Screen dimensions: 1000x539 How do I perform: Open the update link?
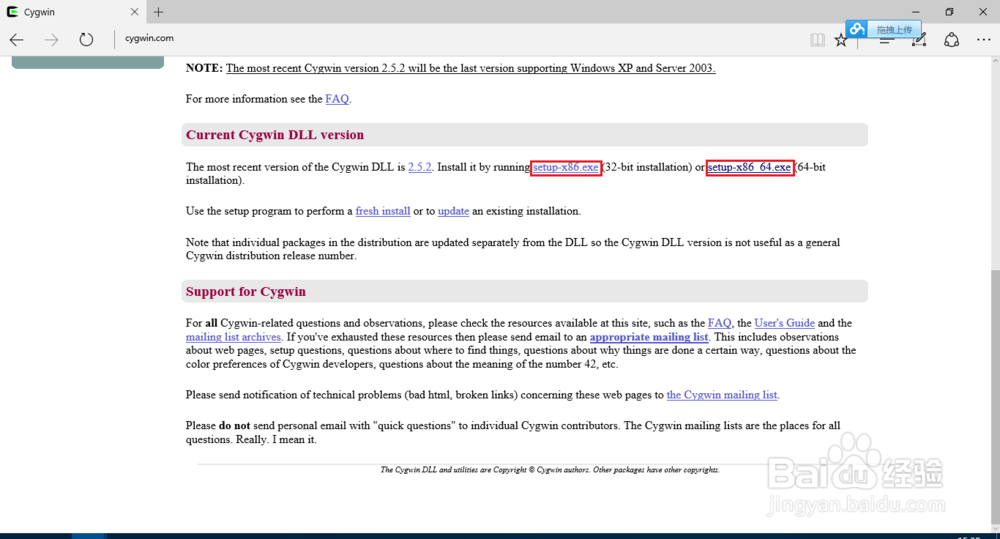453,211
